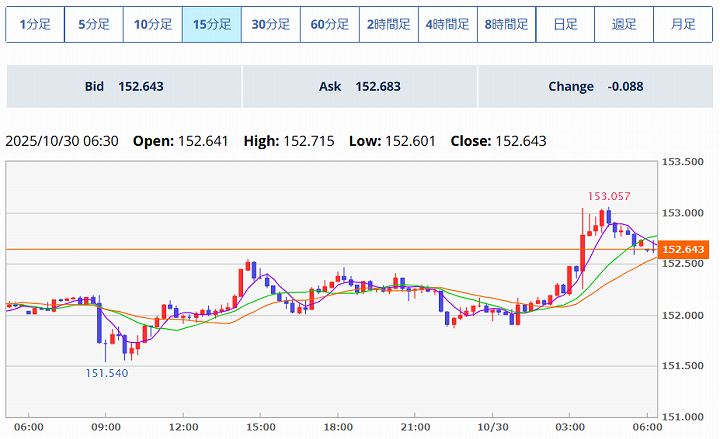Switch to 2時間足 timeframe
Screen dimensions: 720x439
[389, 24]
